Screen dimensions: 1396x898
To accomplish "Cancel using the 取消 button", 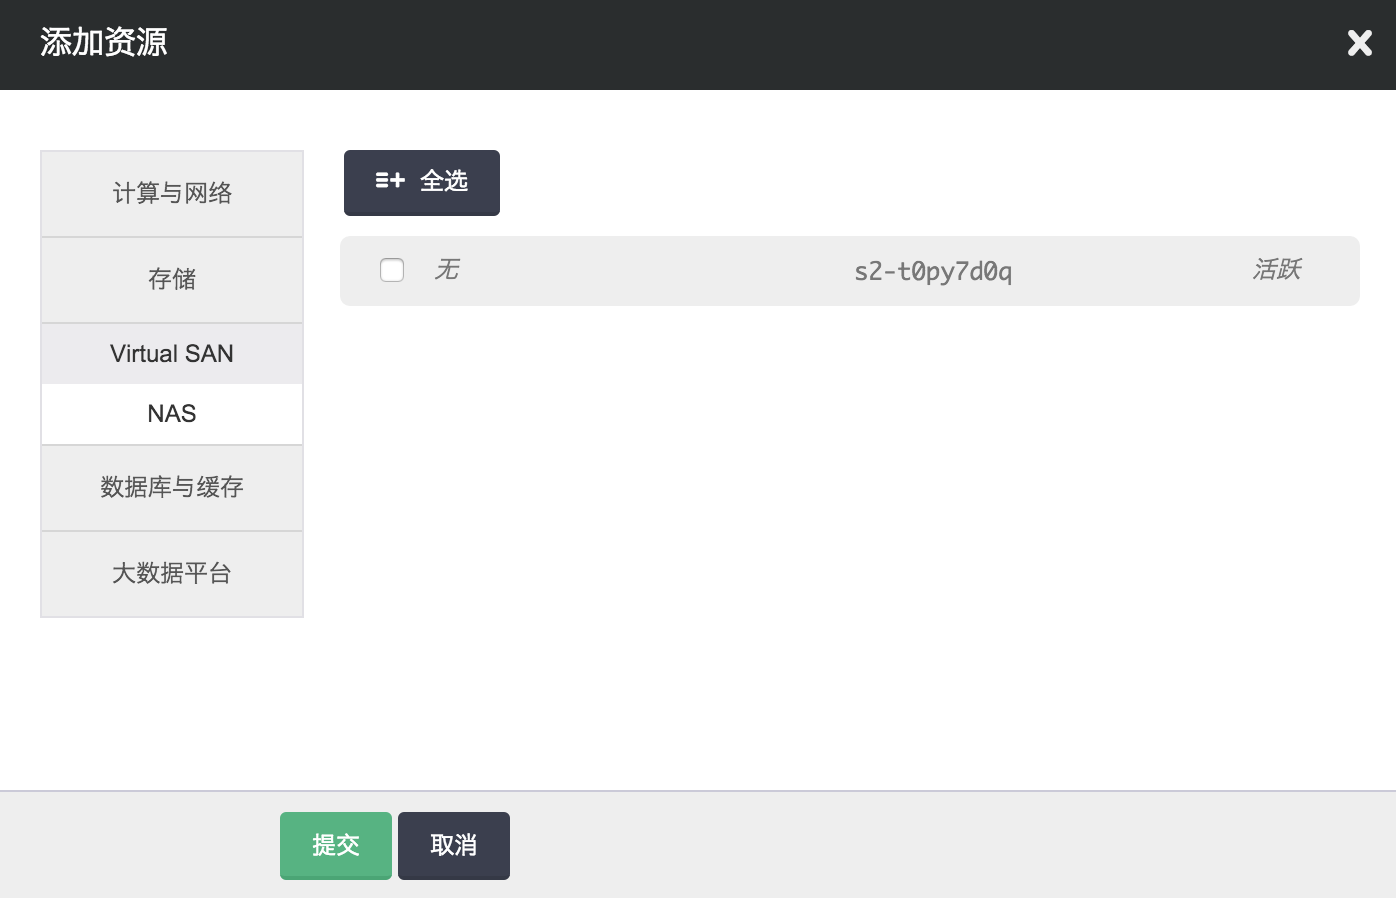I will click(453, 845).
